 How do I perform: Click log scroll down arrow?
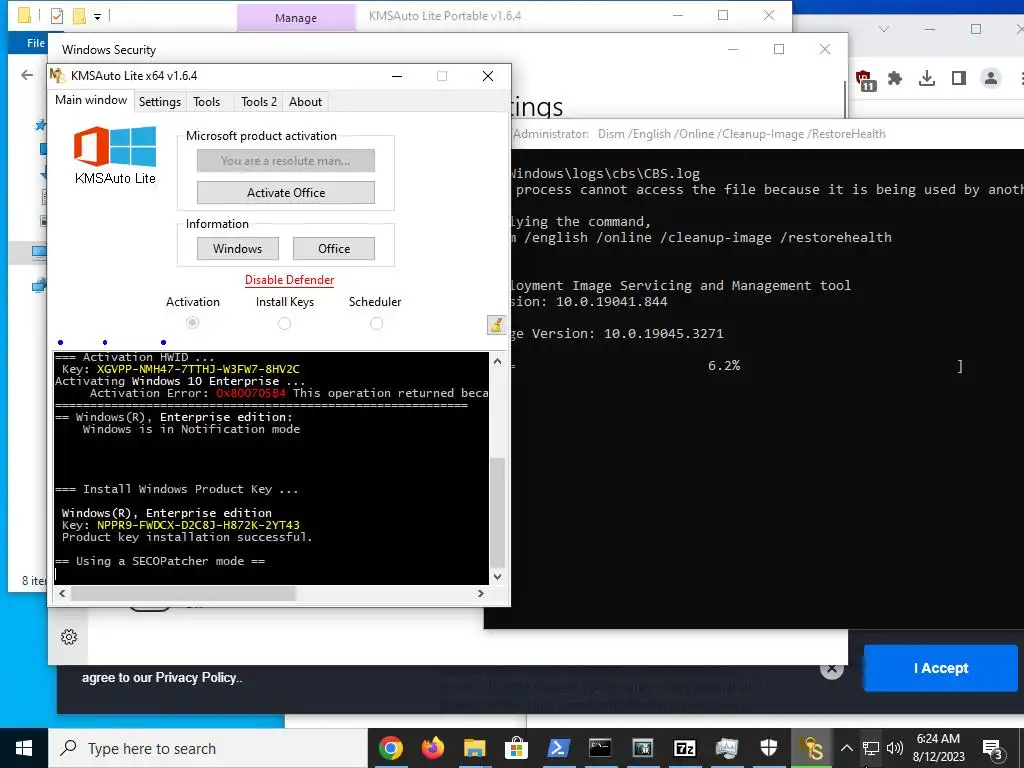tap(498, 576)
